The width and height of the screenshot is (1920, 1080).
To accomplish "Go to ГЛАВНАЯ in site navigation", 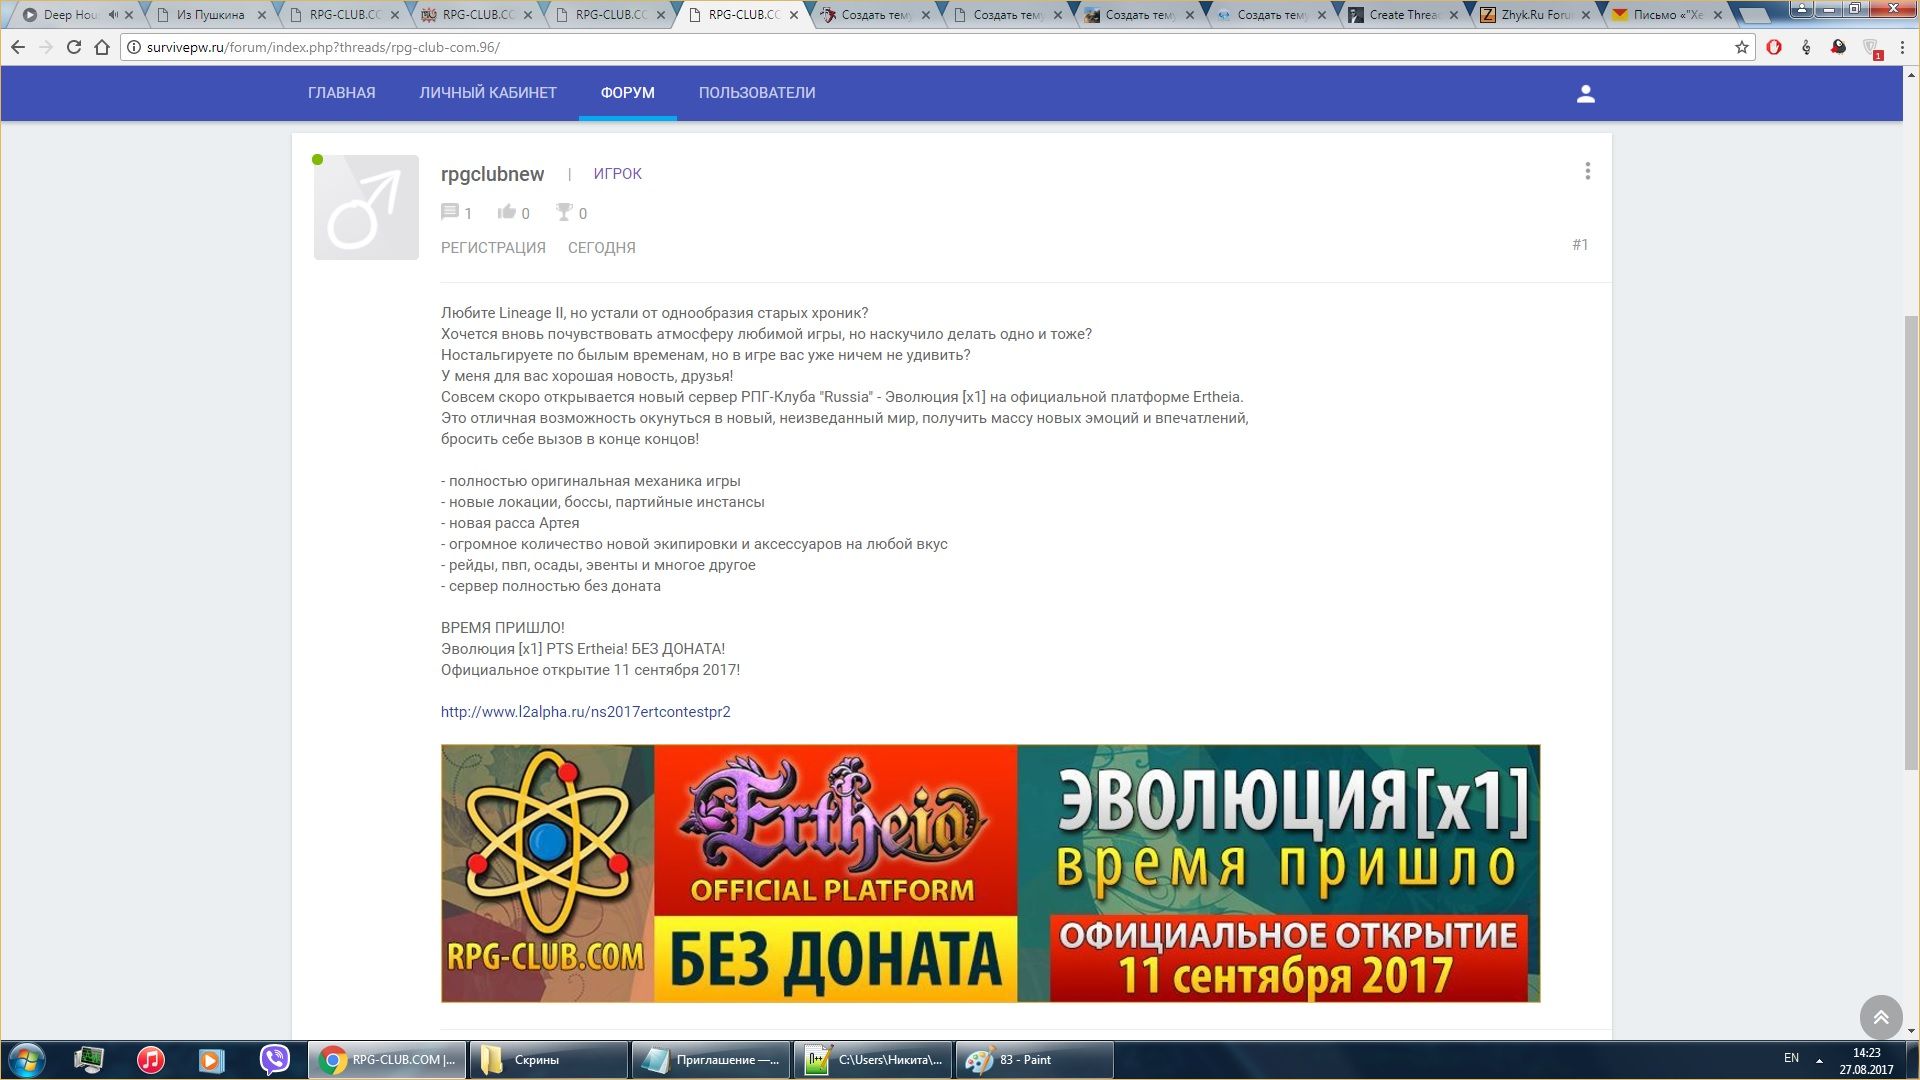I will click(342, 93).
